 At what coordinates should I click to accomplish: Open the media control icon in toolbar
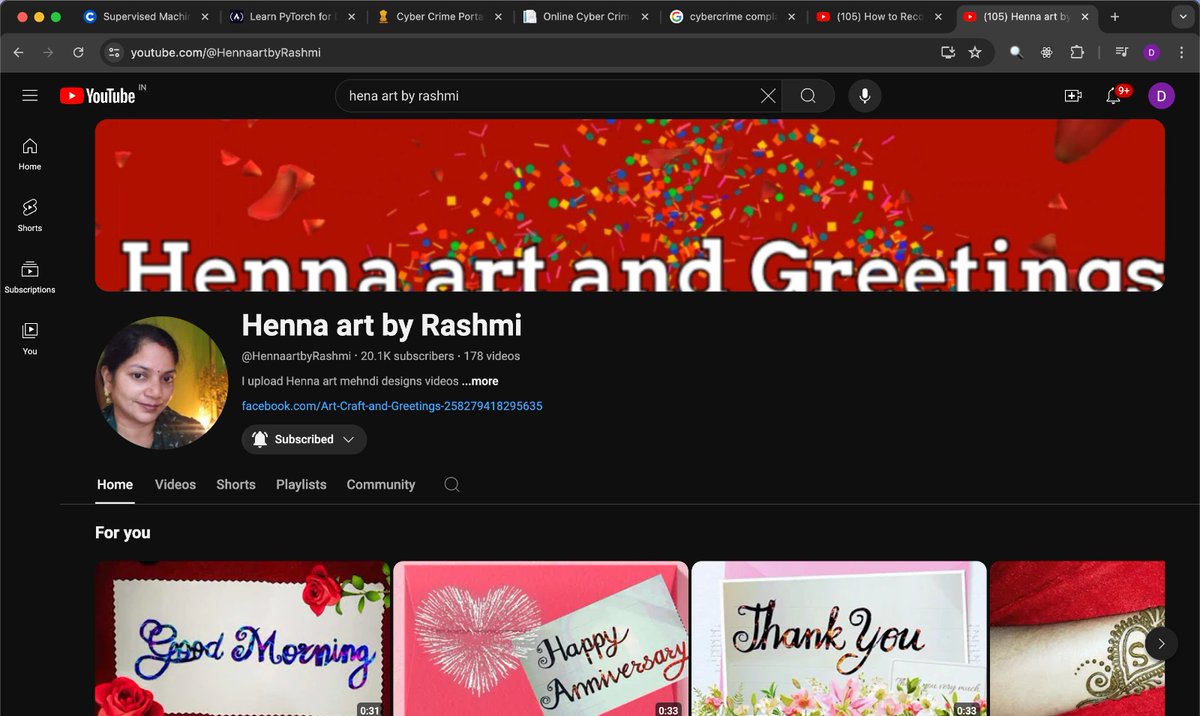(x=1122, y=52)
